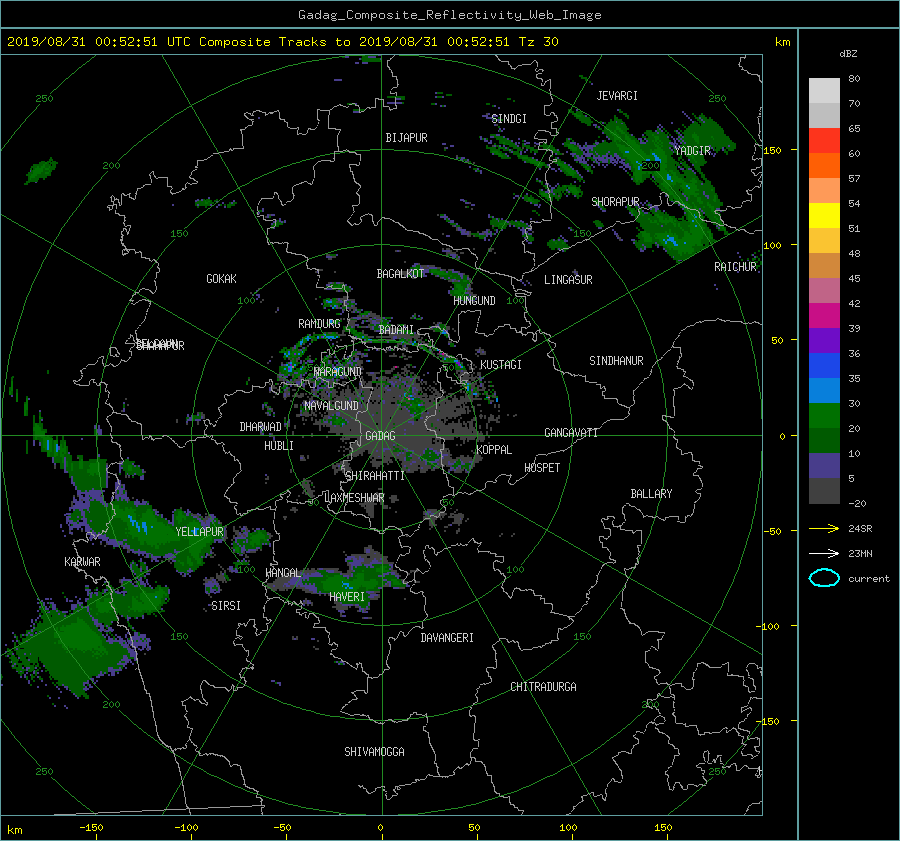
Task: Click the -50 tick on bottom axis
Action: click(x=282, y=828)
